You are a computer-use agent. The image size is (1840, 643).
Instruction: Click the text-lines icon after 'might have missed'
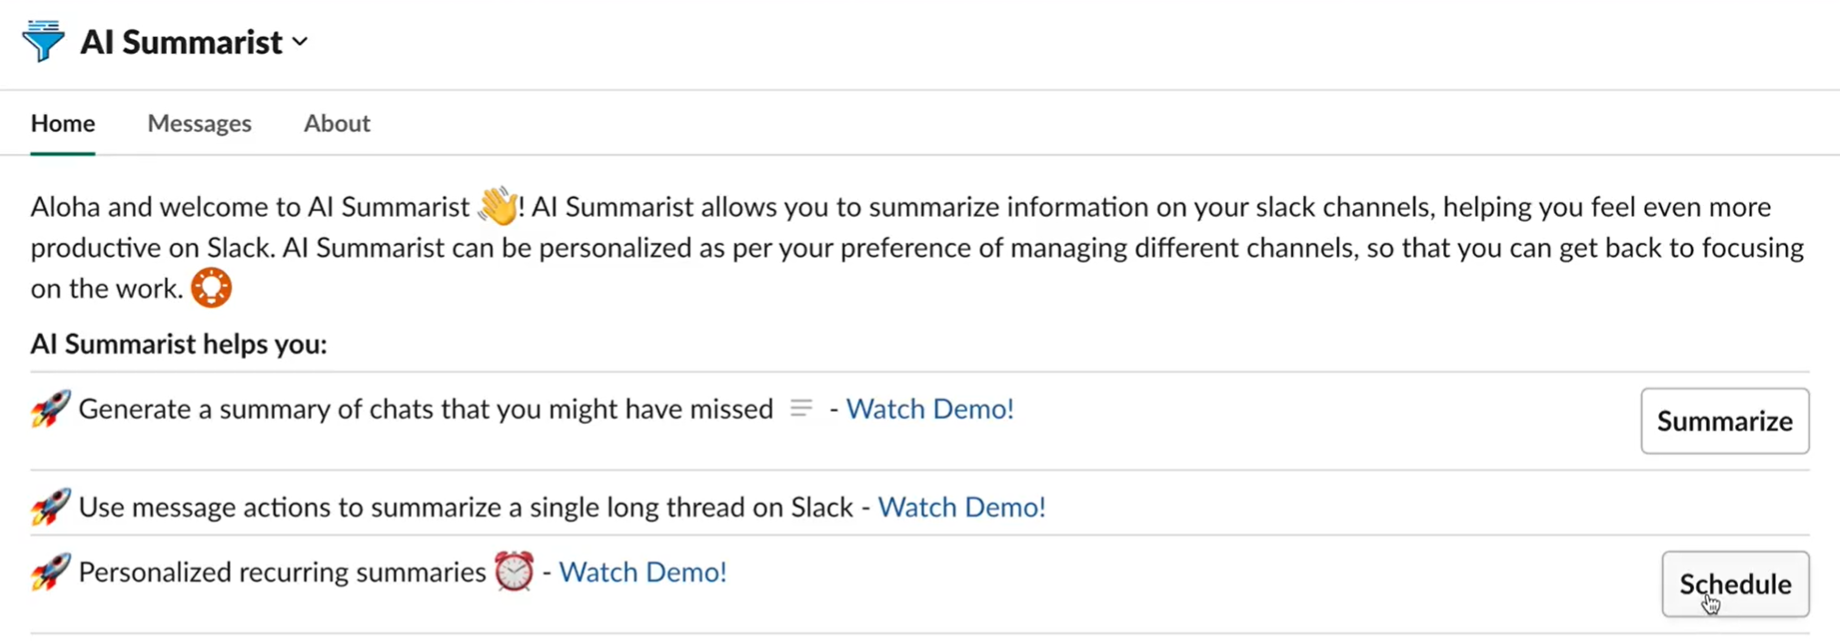(x=801, y=408)
